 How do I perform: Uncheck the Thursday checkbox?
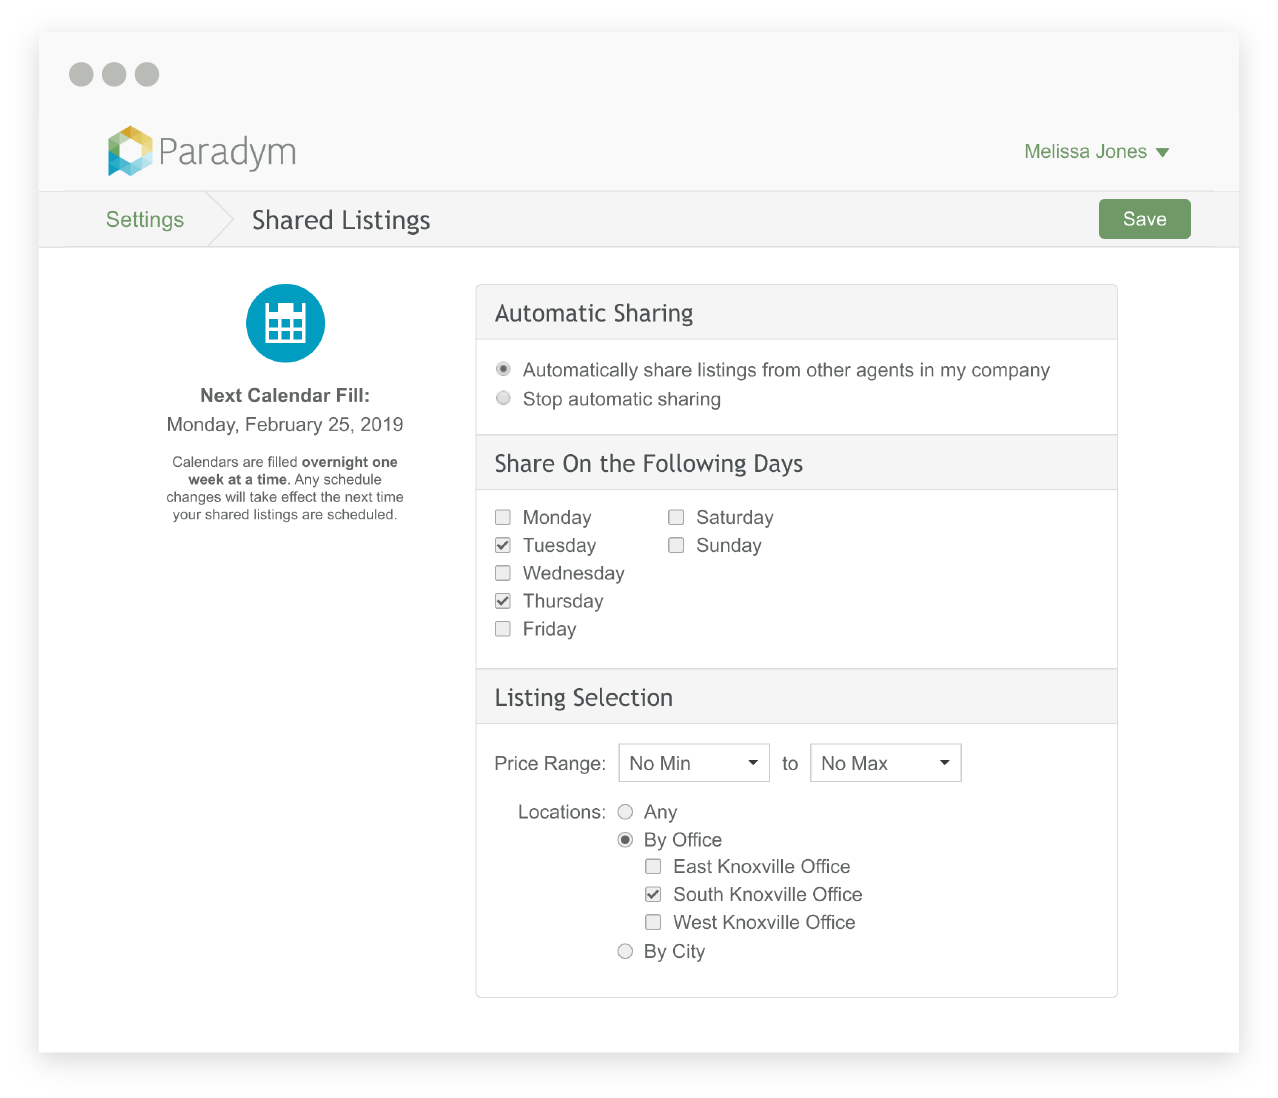coord(503,601)
